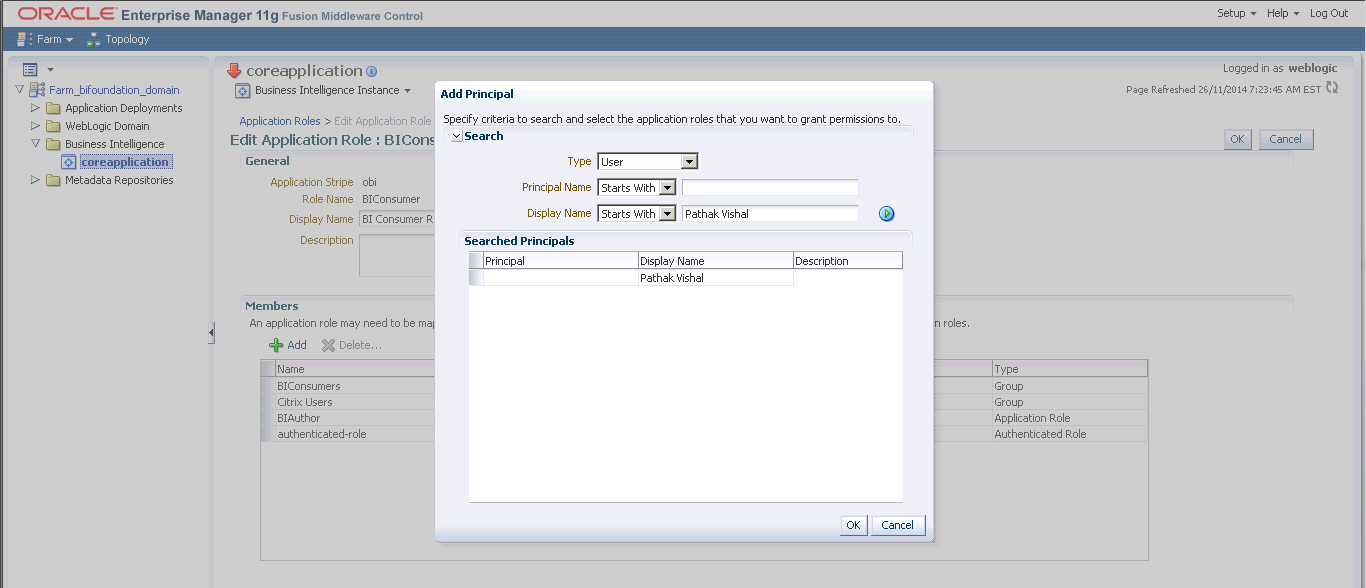
Task: Select Farm_bifoundation_domain in tree
Action: (x=114, y=90)
